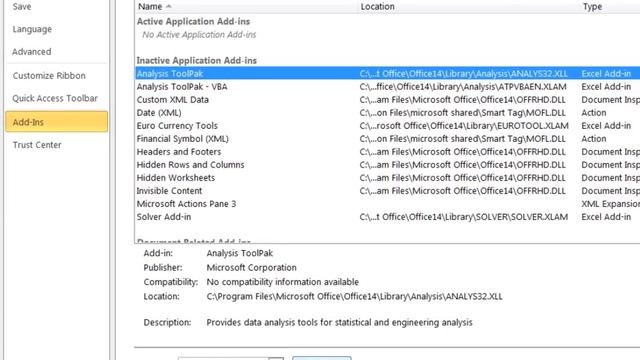Click the add-in description text
This screenshot has width=640, height=360.
point(339,322)
